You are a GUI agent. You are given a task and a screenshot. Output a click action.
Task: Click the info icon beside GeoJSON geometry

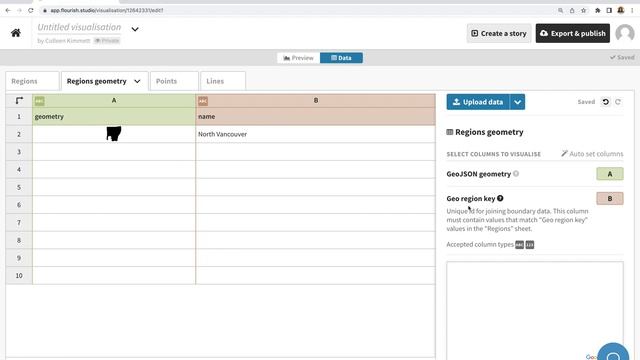[x=516, y=173]
